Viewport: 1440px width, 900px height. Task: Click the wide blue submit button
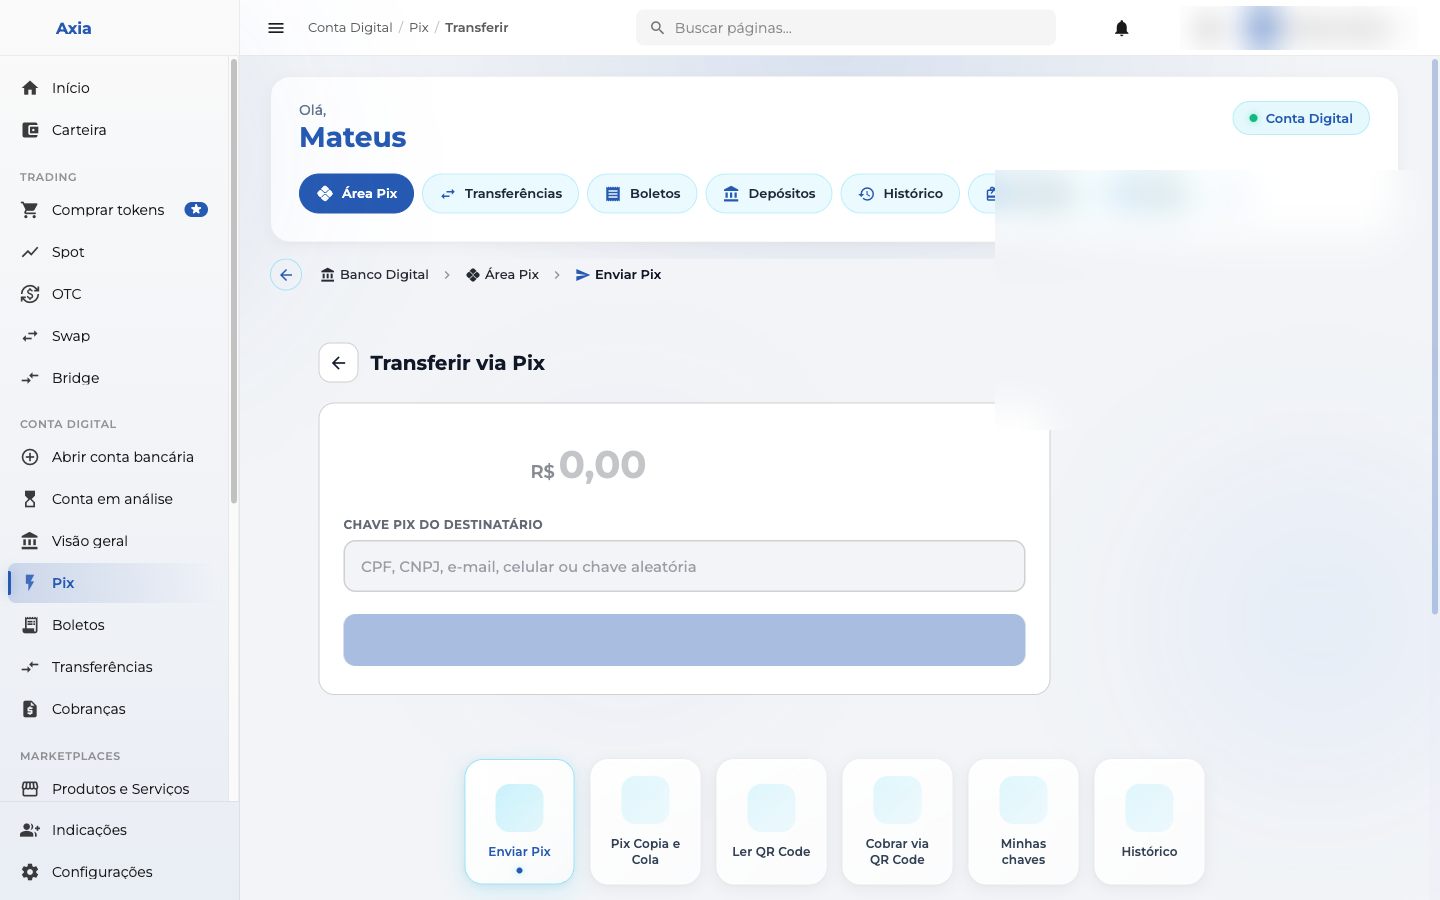684,640
